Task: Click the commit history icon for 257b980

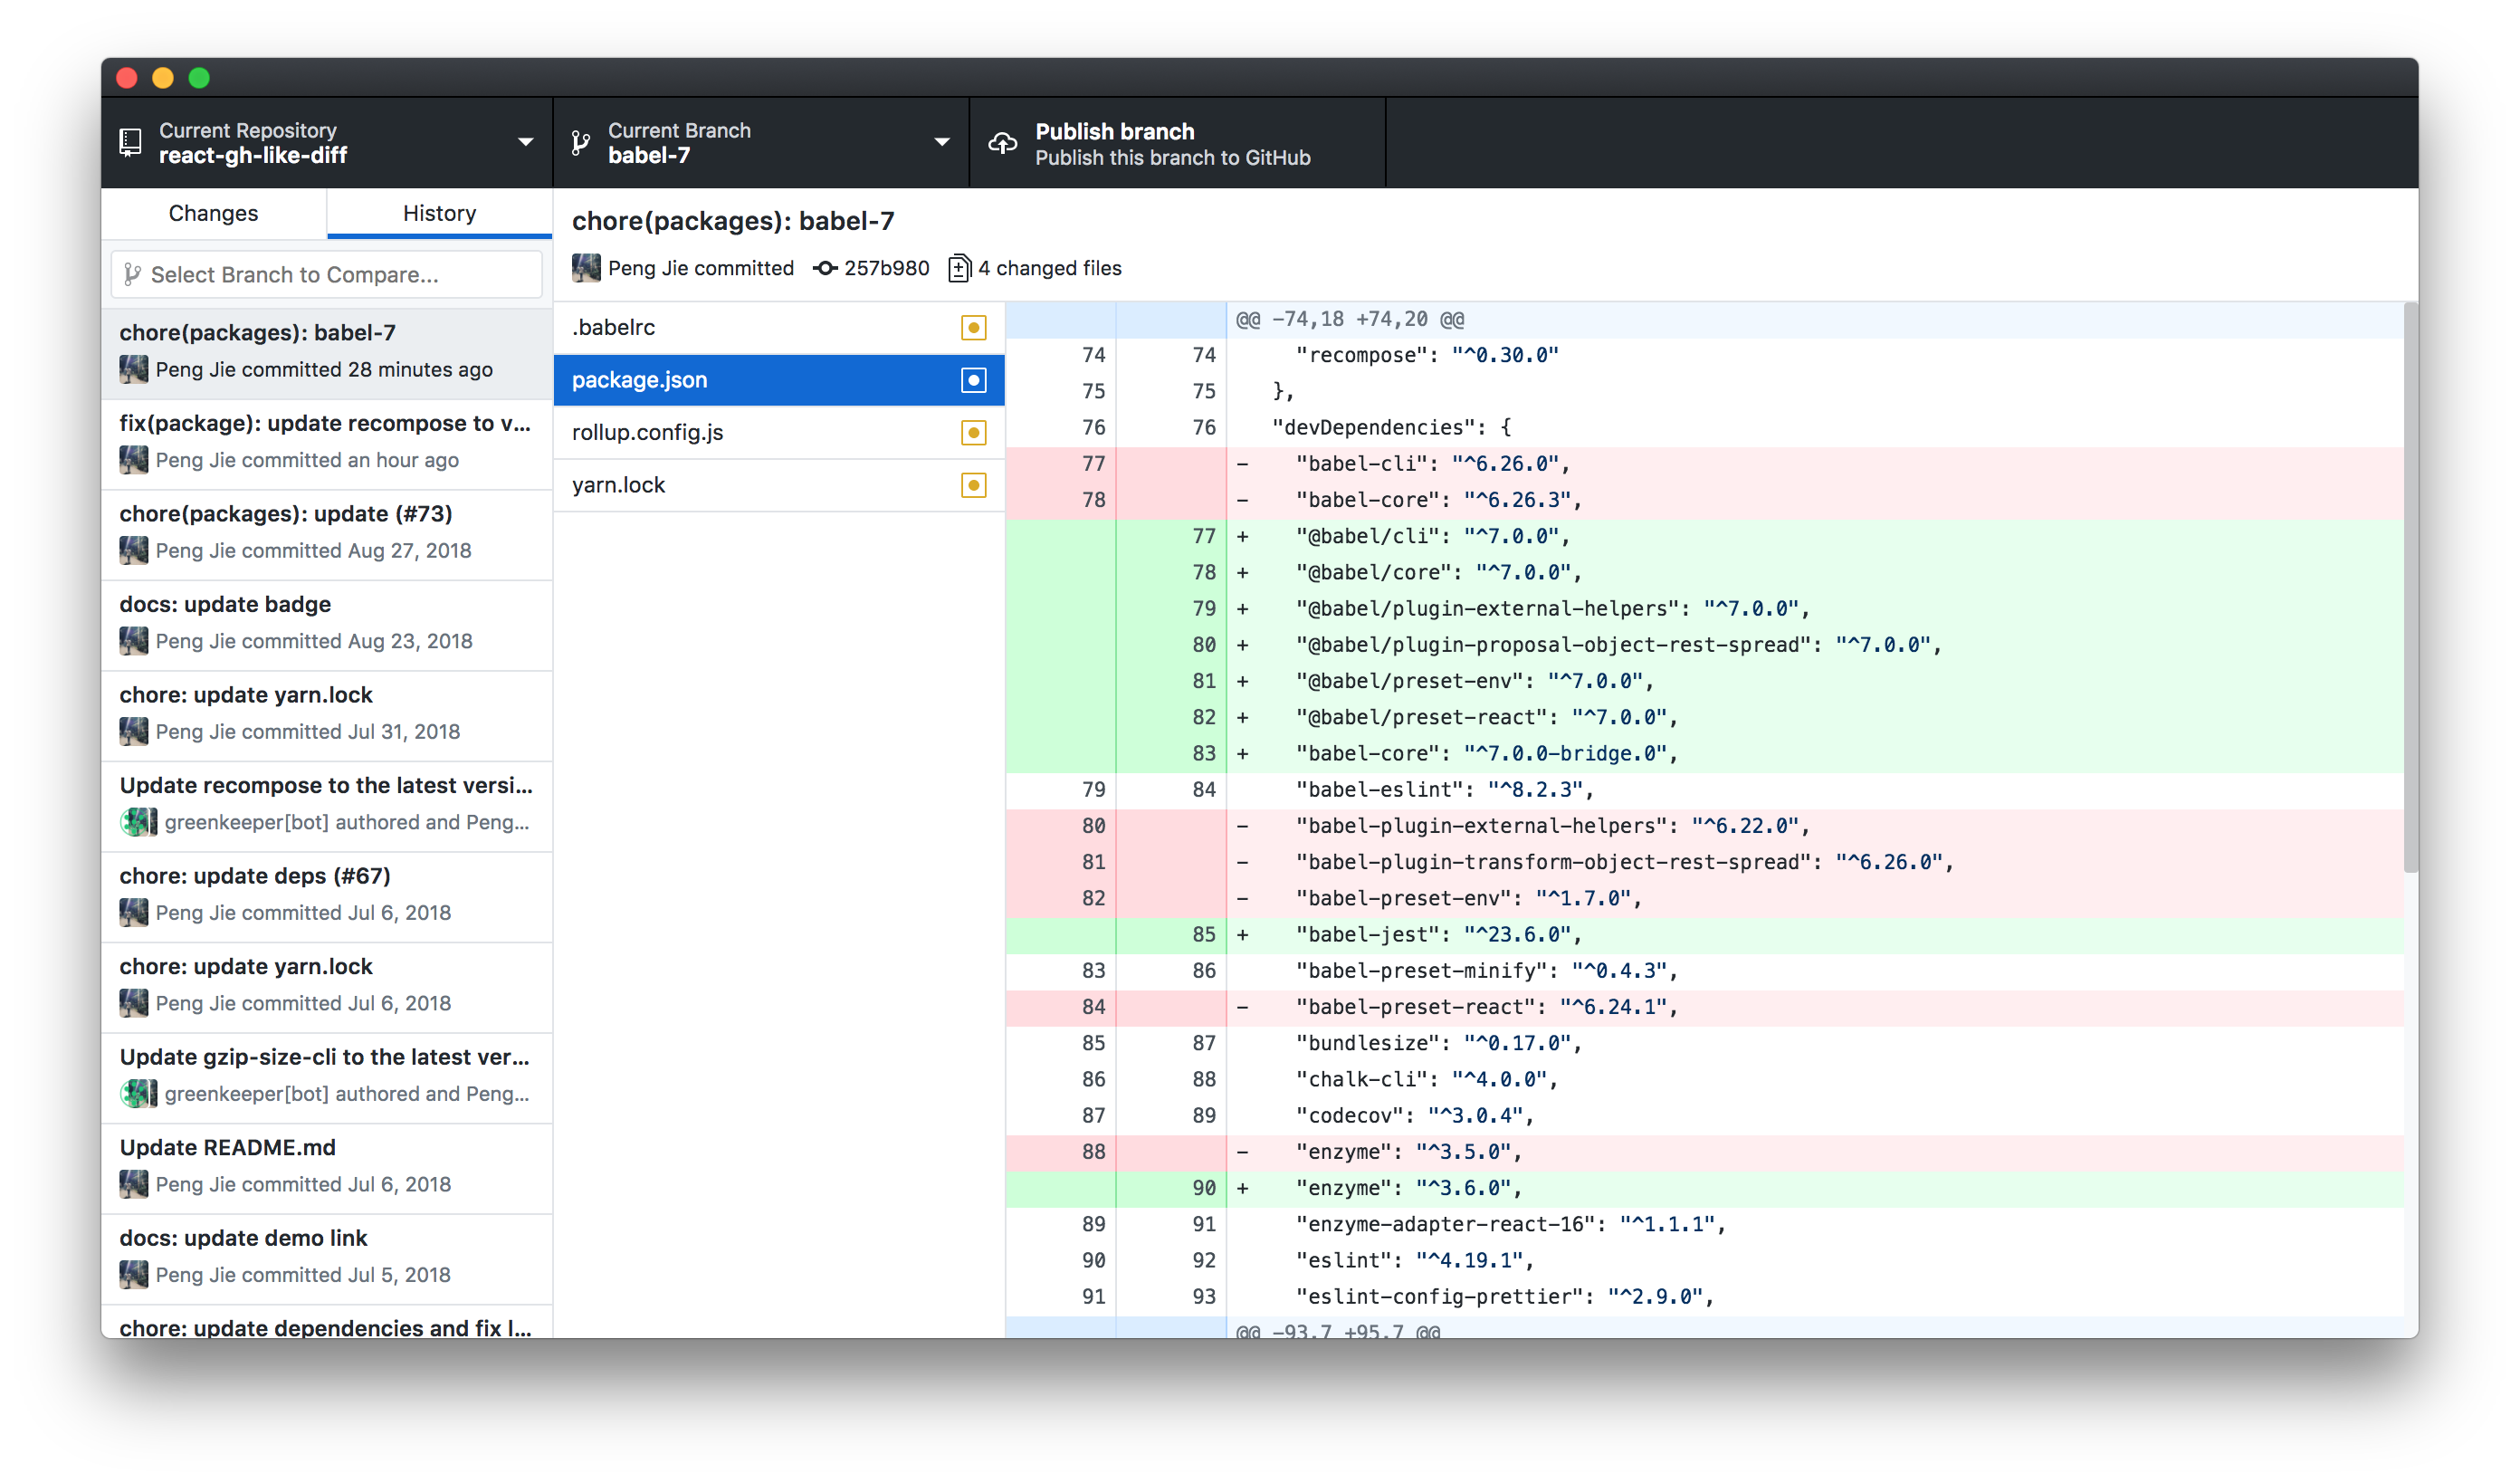Action: (824, 268)
